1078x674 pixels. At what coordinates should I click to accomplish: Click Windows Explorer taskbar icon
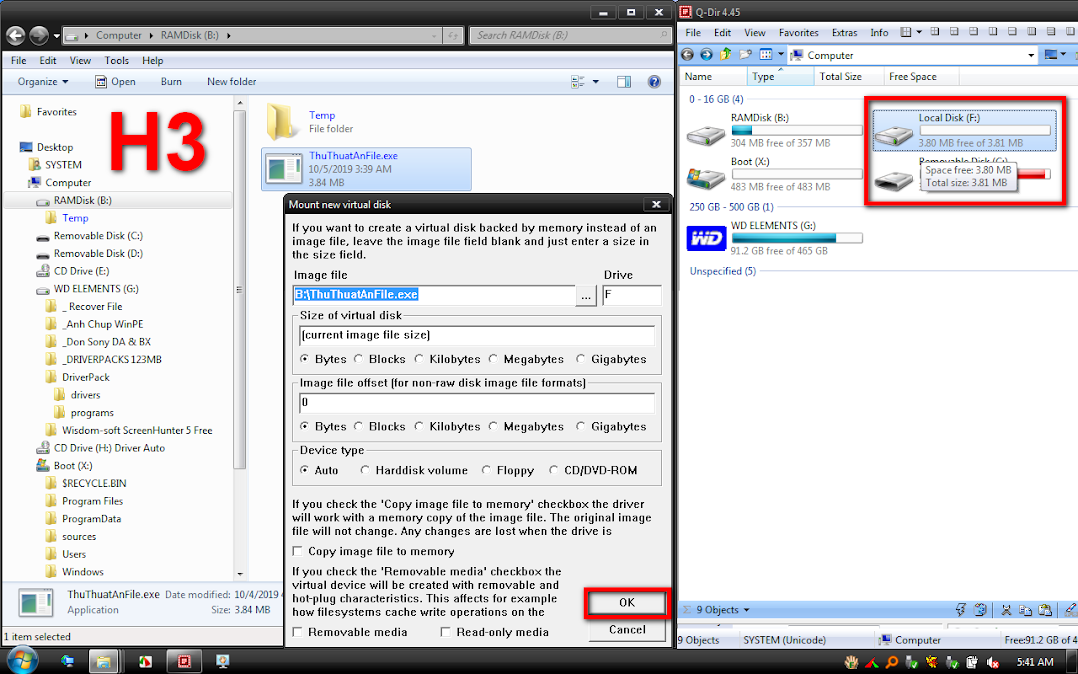coord(102,662)
